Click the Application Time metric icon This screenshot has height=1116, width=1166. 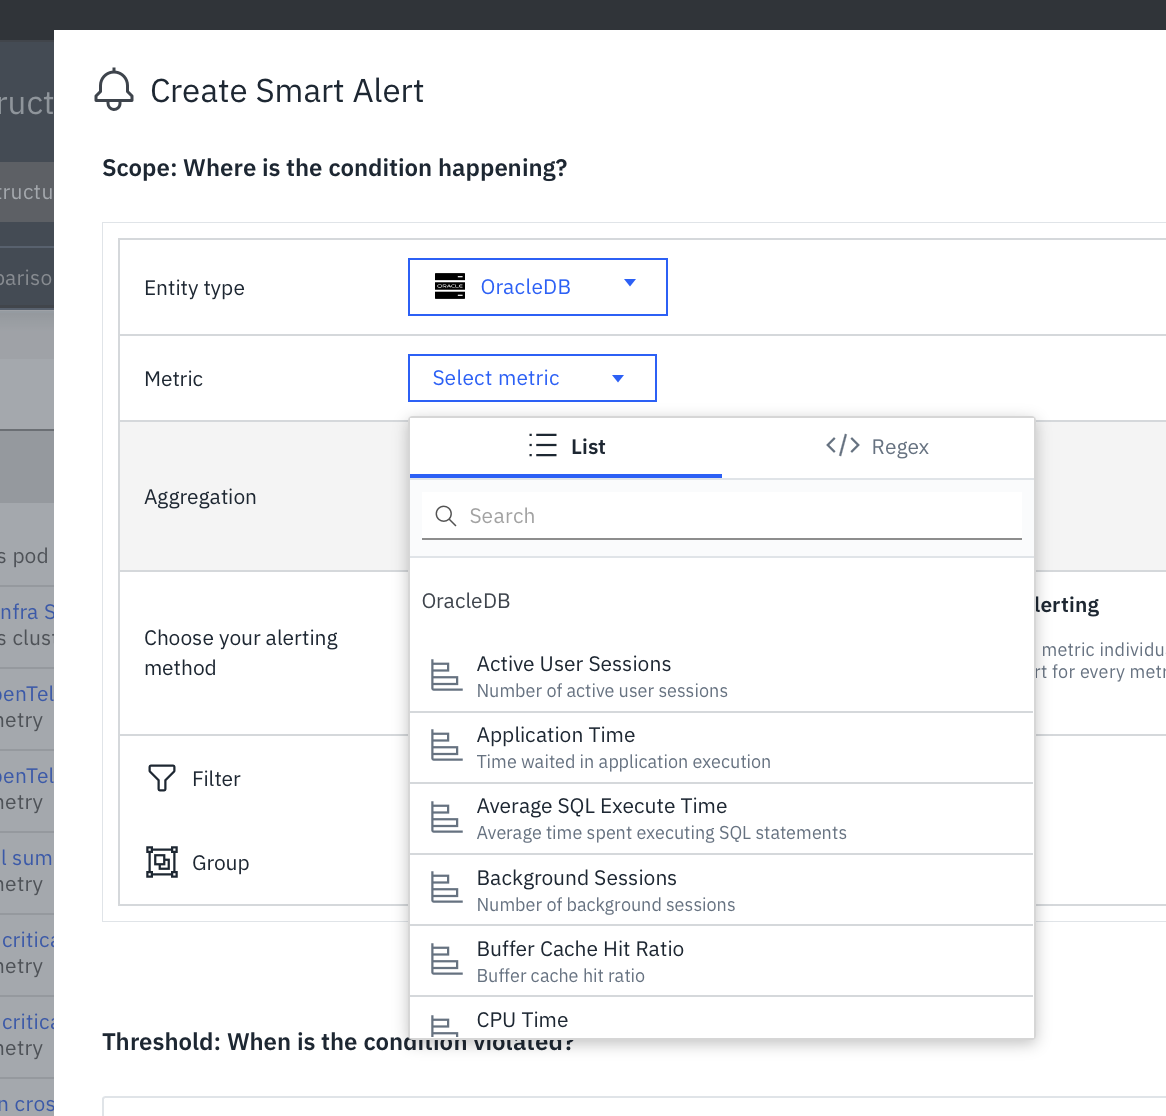(446, 747)
